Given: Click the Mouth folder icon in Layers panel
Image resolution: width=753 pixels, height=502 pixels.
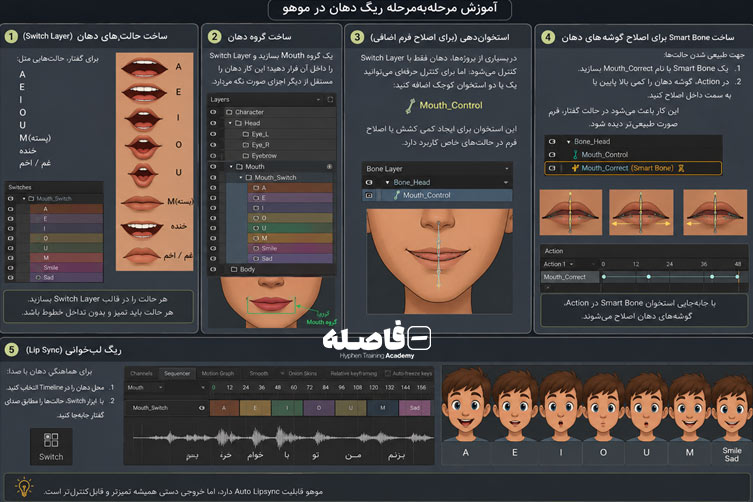Looking at the screenshot, I should point(239,167).
